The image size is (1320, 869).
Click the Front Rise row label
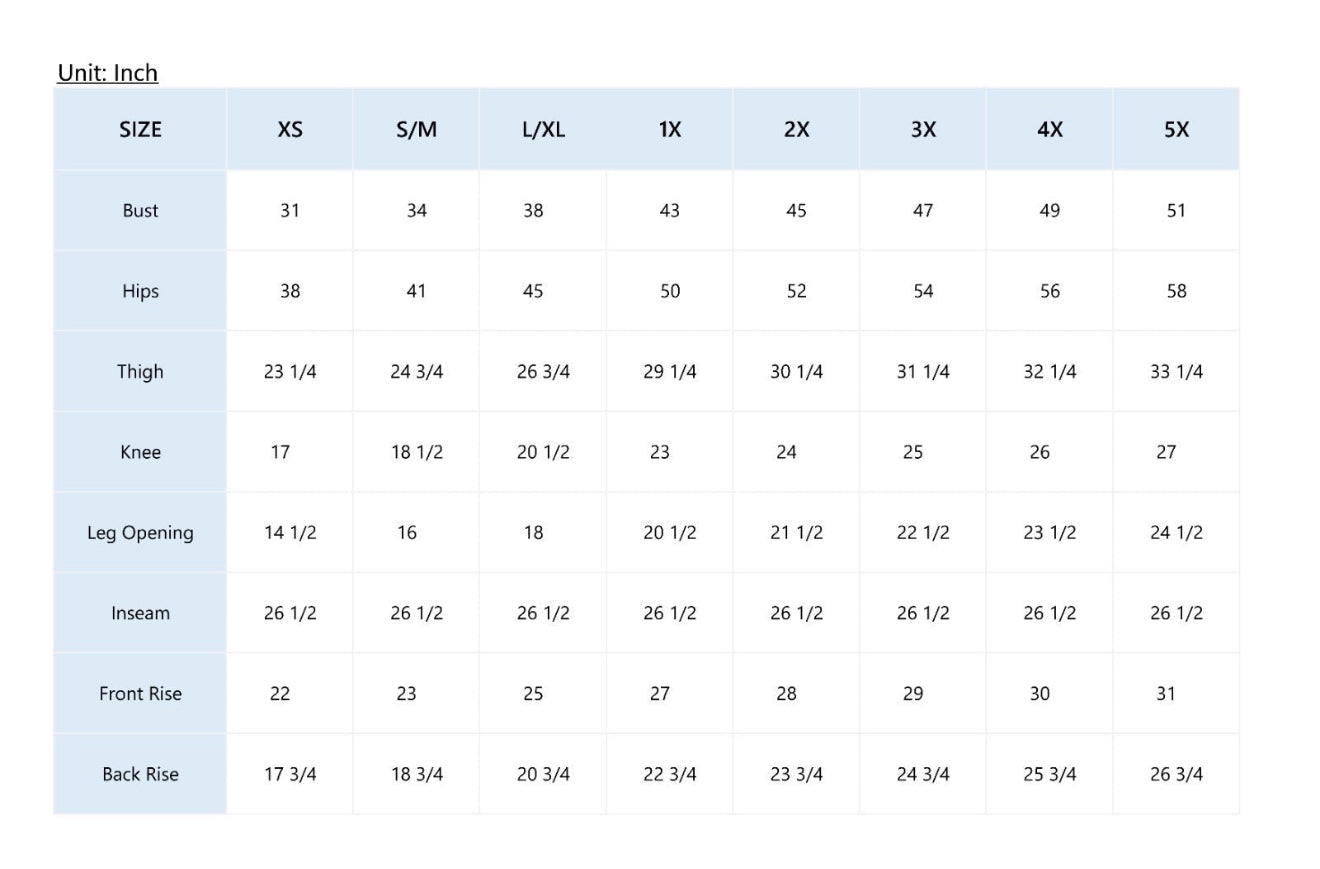140,693
